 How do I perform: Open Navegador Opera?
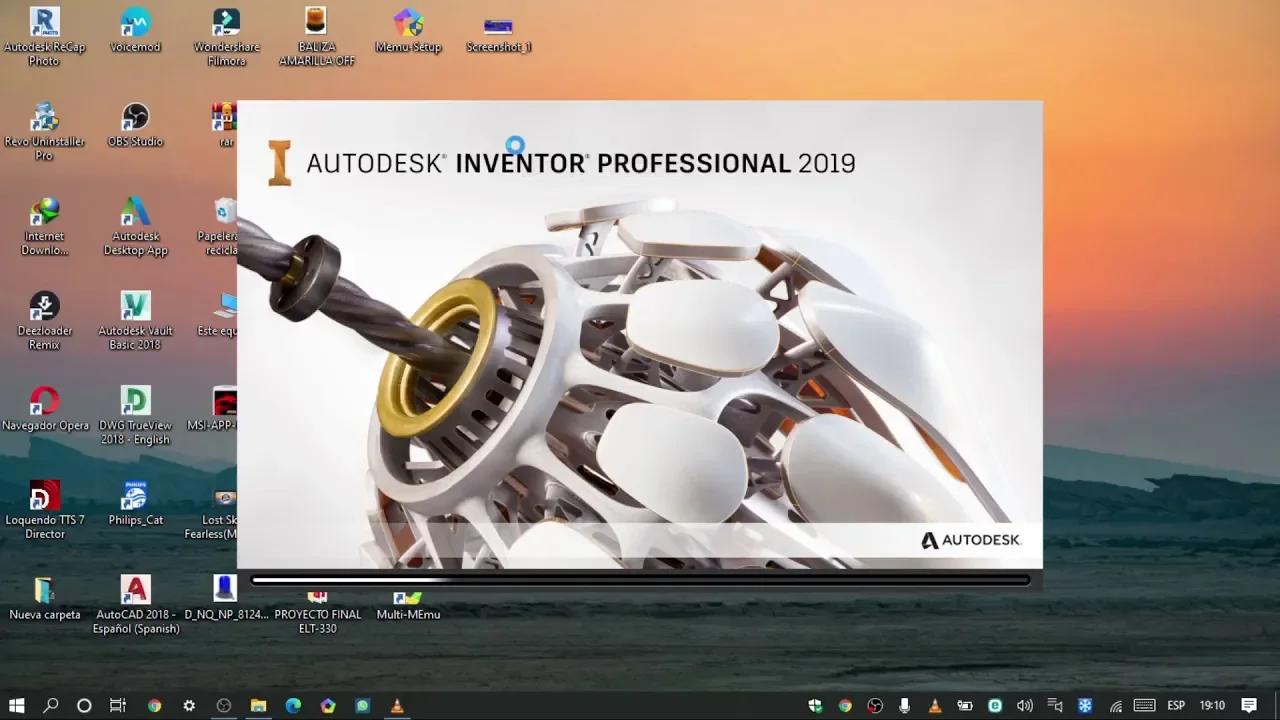44,400
